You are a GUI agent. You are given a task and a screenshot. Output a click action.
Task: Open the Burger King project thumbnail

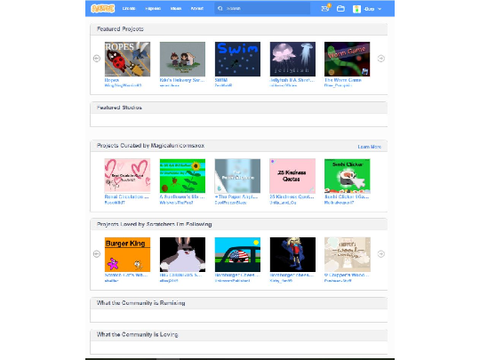pyautogui.click(x=127, y=254)
